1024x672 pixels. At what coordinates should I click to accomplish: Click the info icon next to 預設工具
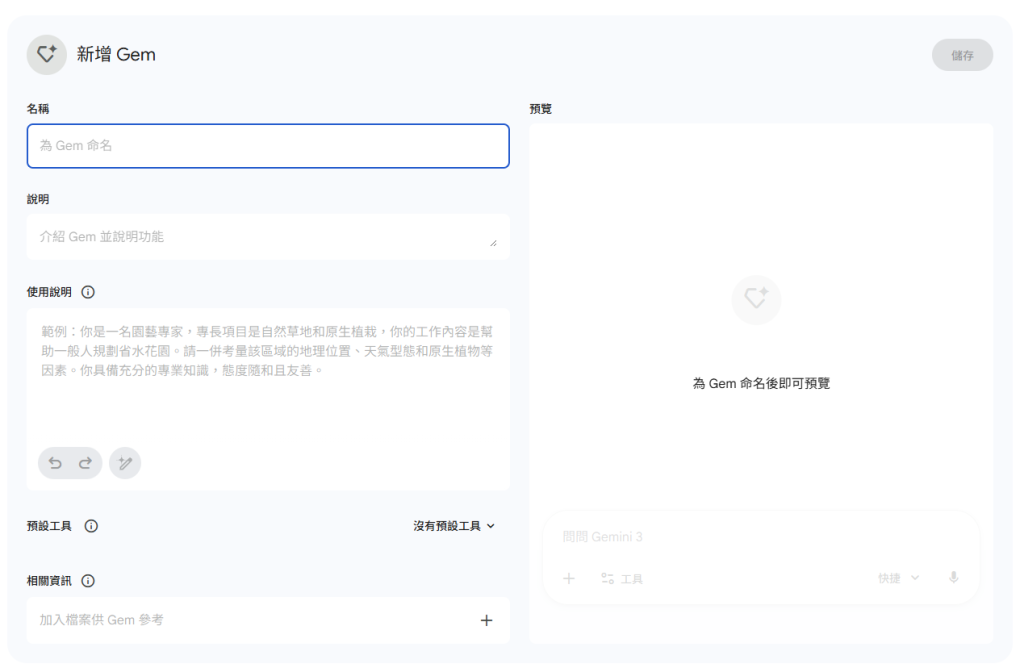click(x=91, y=526)
